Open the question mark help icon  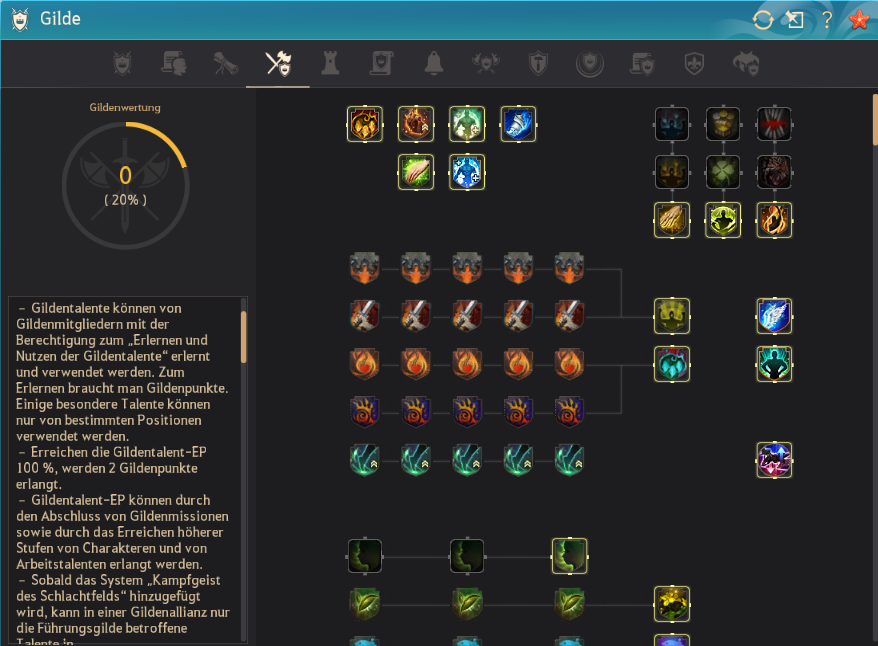(826, 20)
